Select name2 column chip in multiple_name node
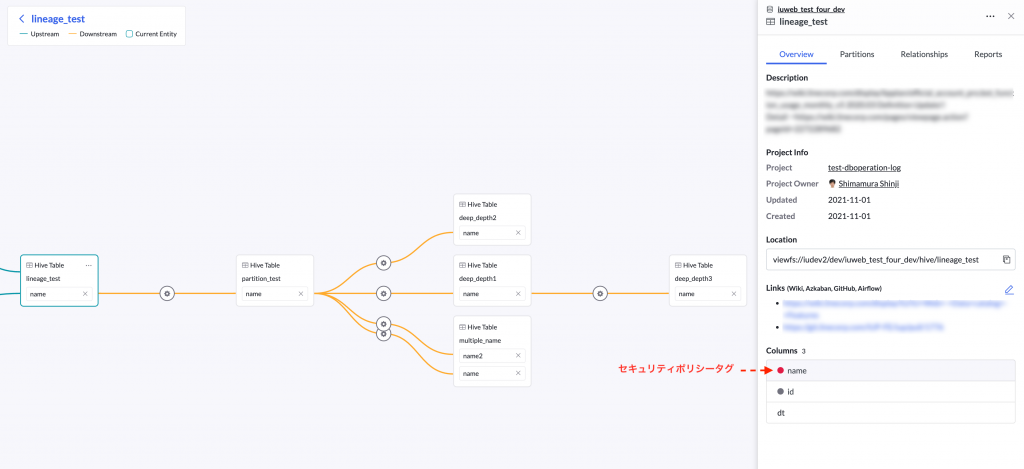The width and height of the screenshot is (1024, 469). click(x=492, y=356)
